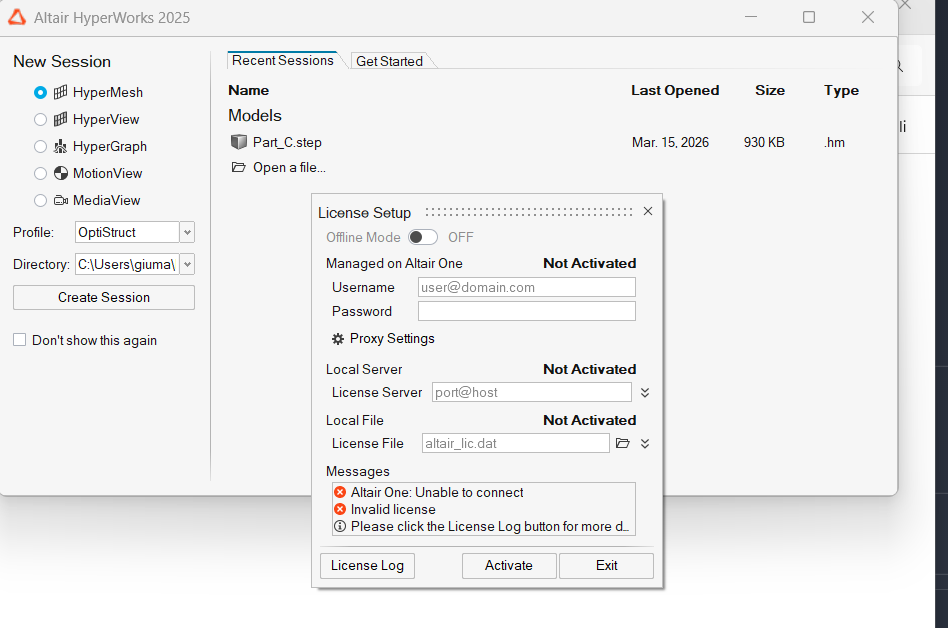Click the HyperMesh grid icon
Screen dimensions: 948x628
click(x=60, y=92)
